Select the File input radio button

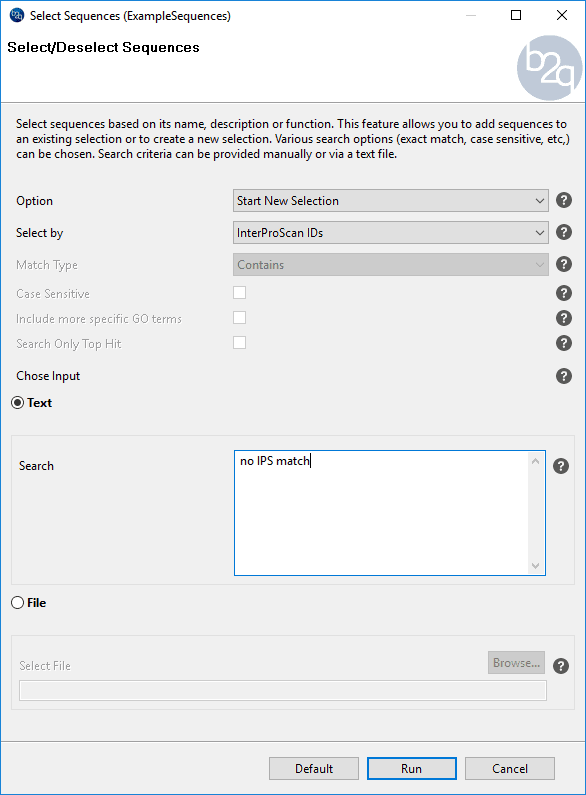pyautogui.click(x=18, y=602)
